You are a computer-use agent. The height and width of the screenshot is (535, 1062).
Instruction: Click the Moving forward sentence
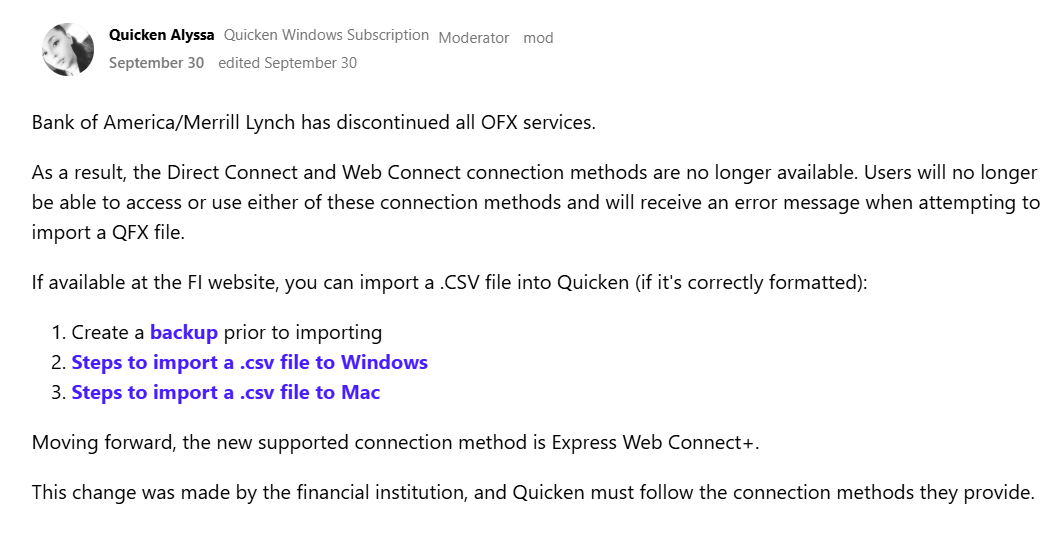396,442
